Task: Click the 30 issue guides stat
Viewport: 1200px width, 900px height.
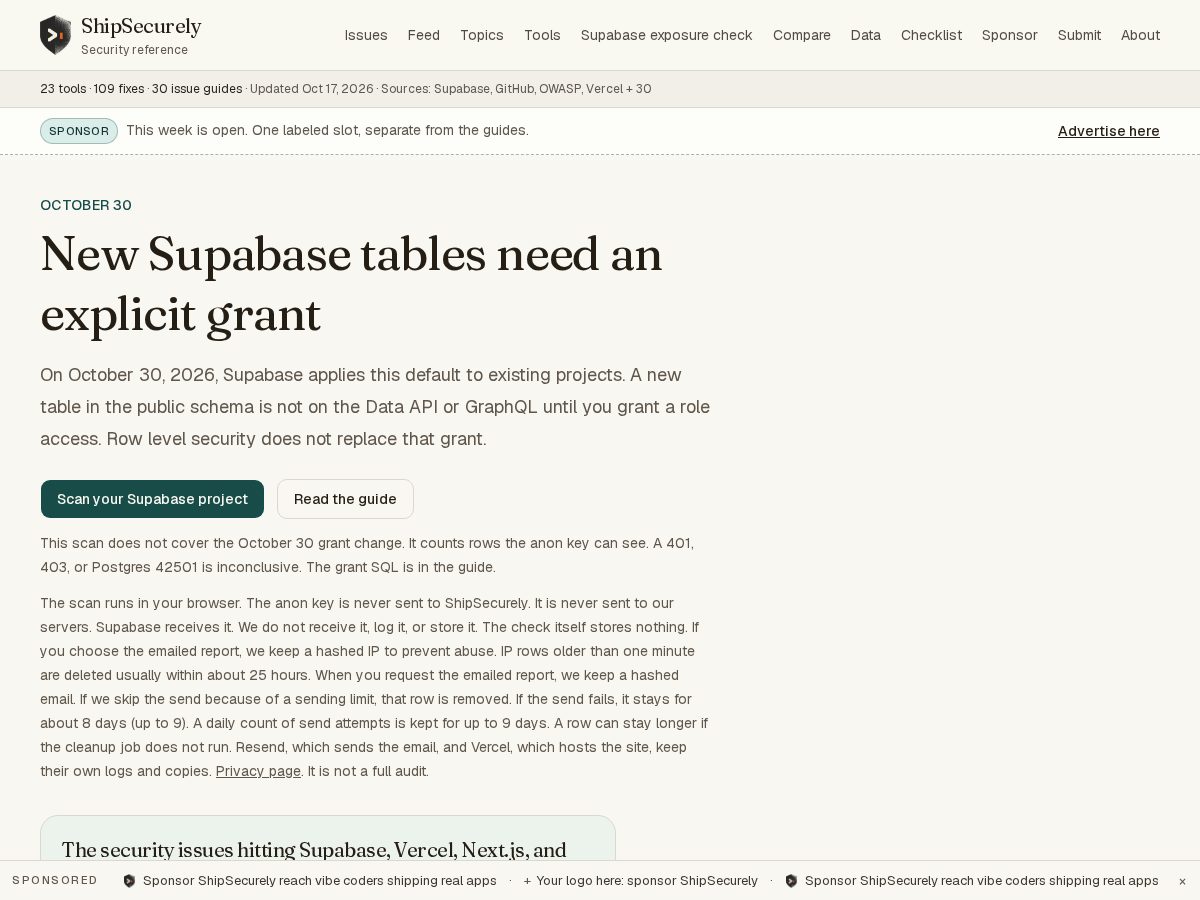Action: [197, 89]
